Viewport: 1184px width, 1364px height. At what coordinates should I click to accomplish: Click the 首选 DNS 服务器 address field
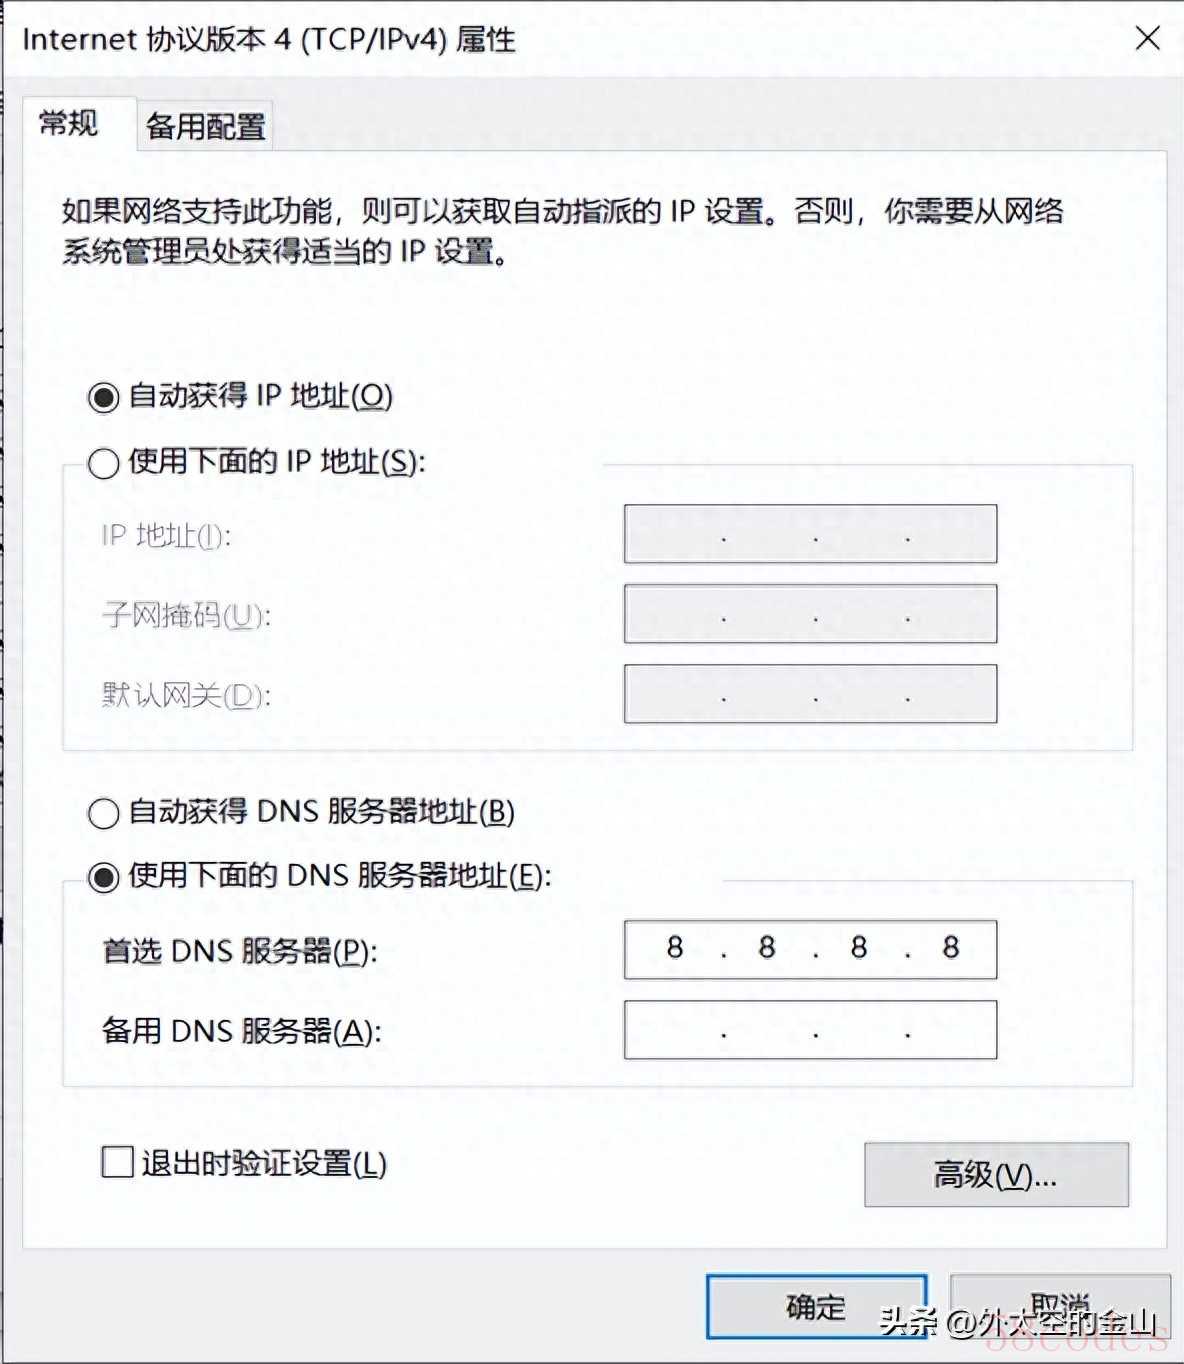coord(810,949)
